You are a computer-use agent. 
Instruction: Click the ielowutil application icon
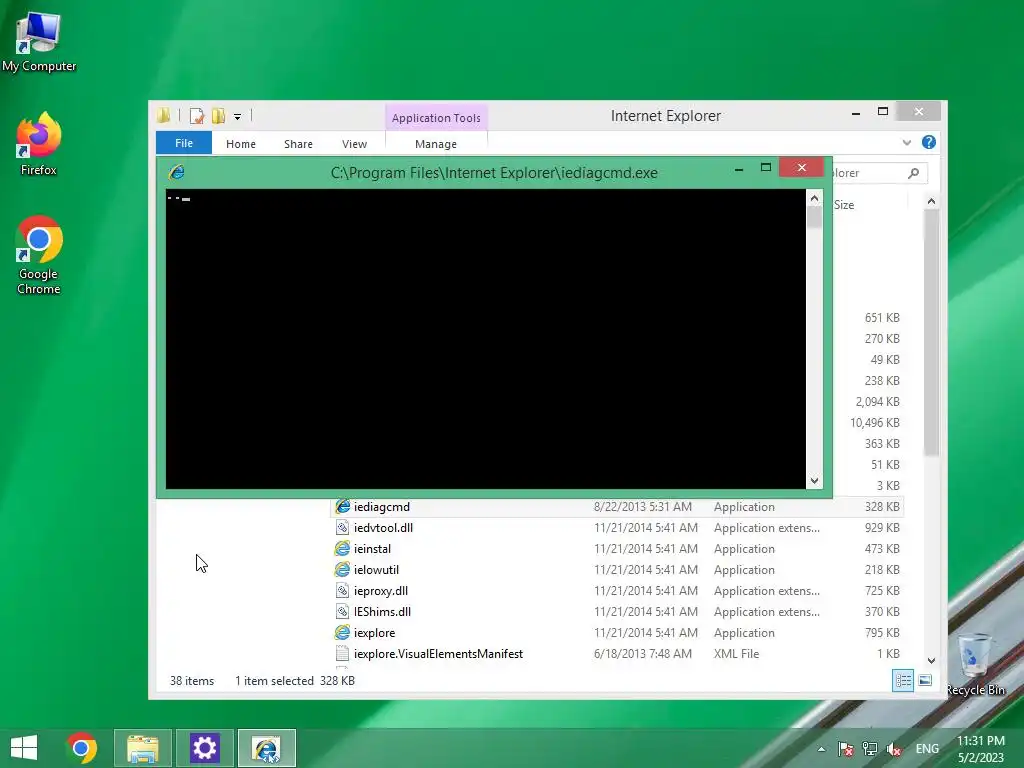click(342, 569)
